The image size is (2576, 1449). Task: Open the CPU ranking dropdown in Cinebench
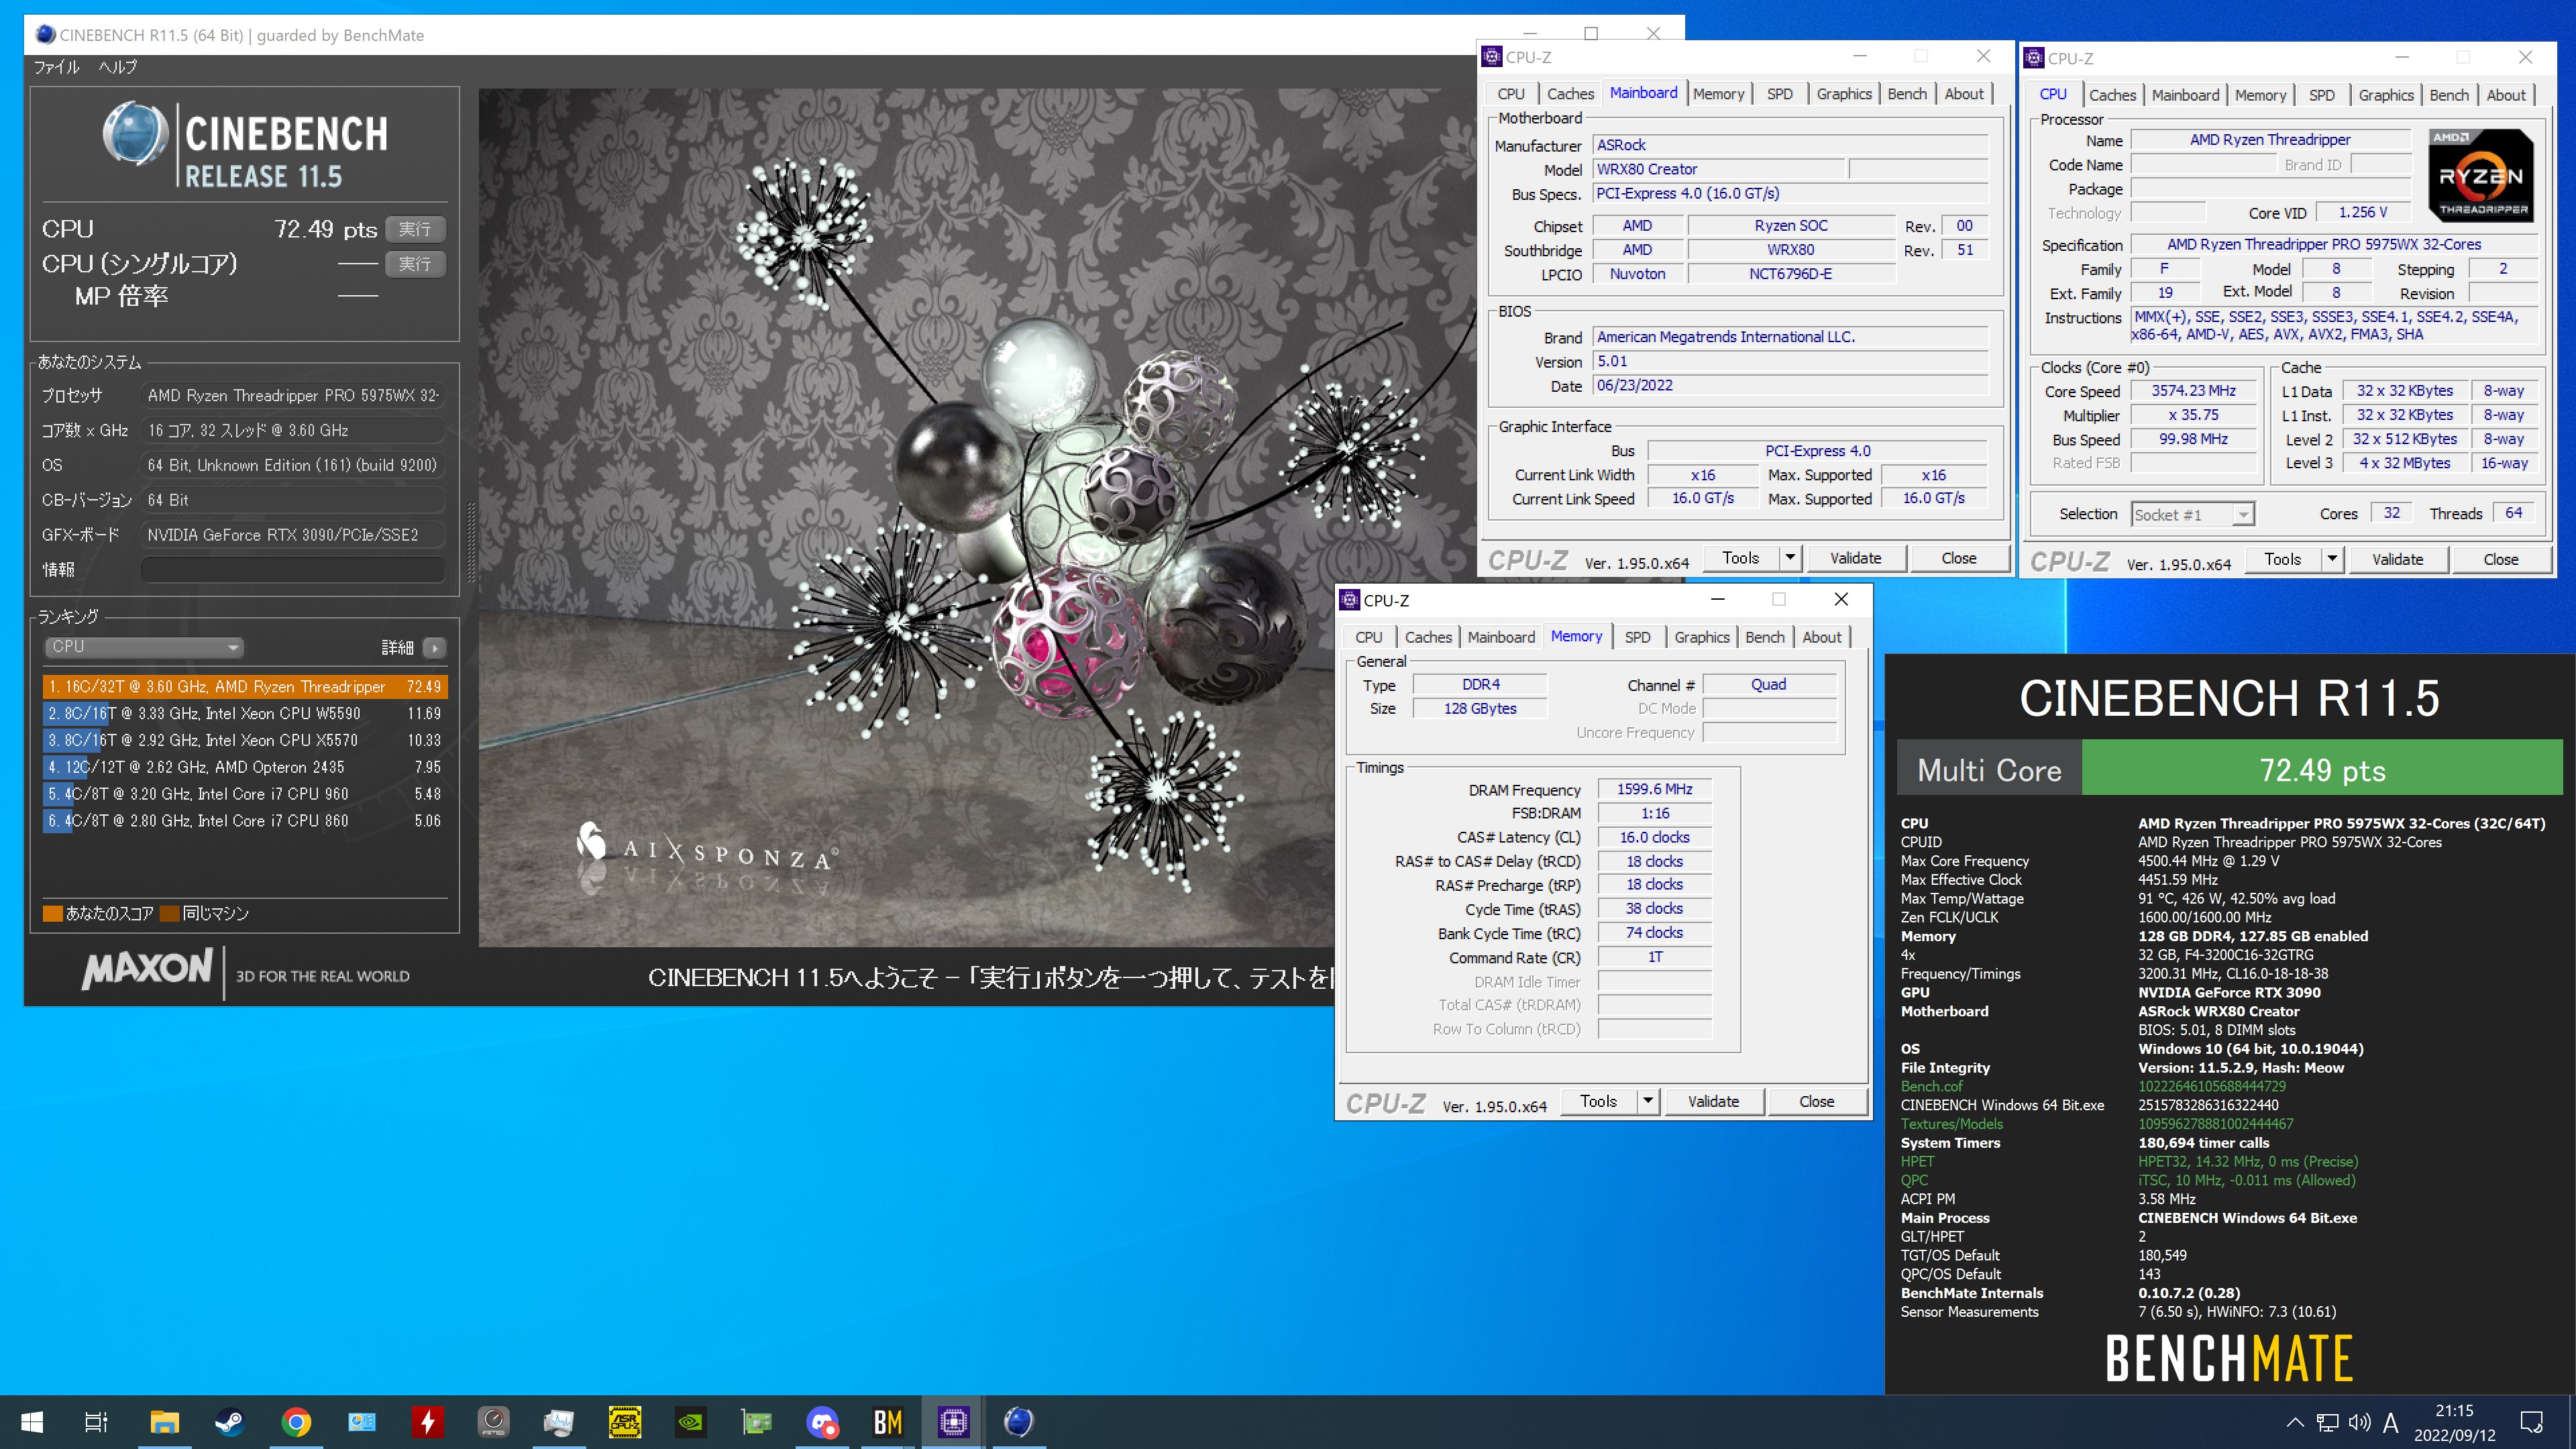pyautogui.click(x=145, y=647)
